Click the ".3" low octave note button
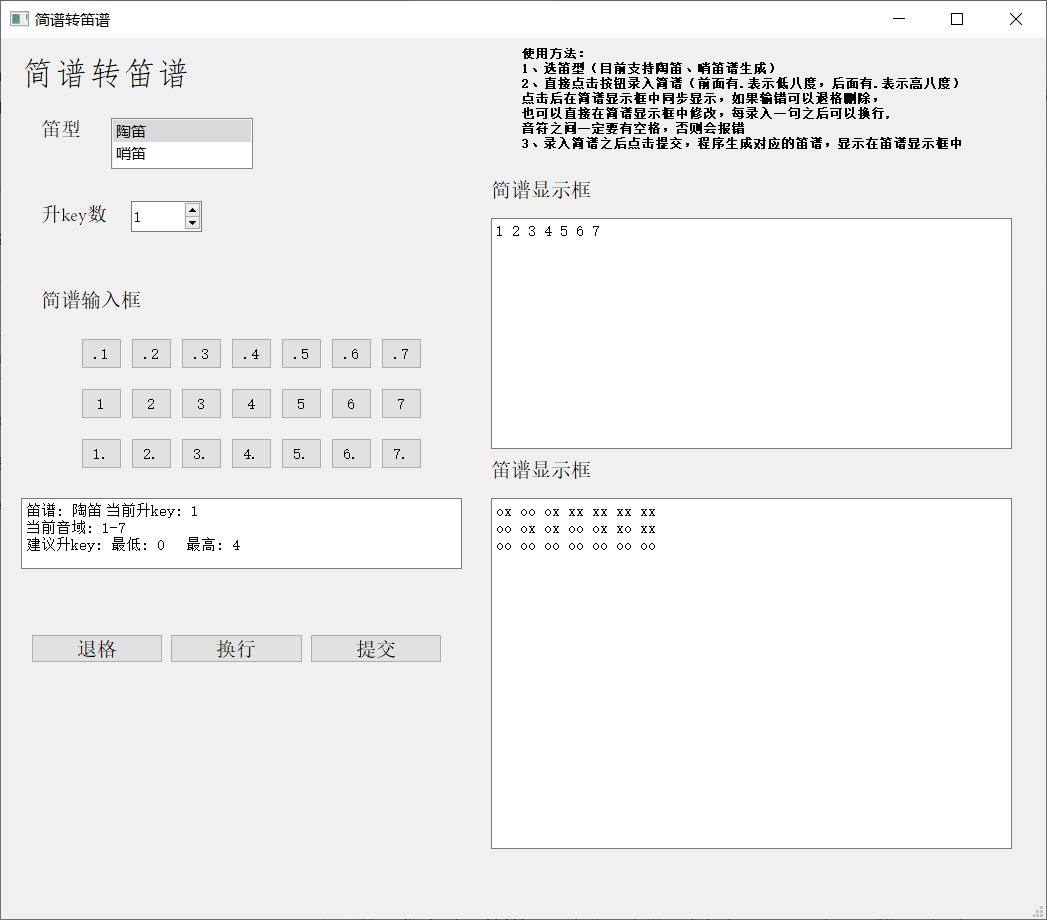The image size is (1047, 920). click(201, 353)
